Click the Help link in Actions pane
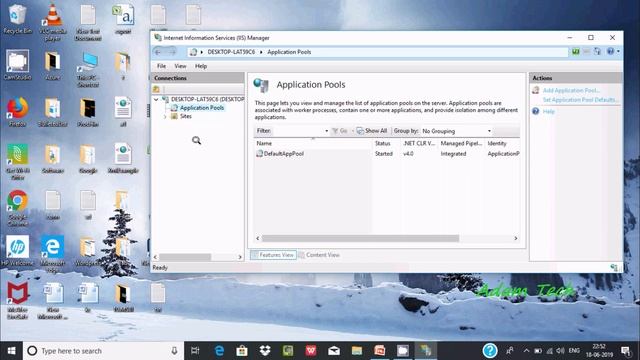 pyautogui.click(x=548, y=111)
